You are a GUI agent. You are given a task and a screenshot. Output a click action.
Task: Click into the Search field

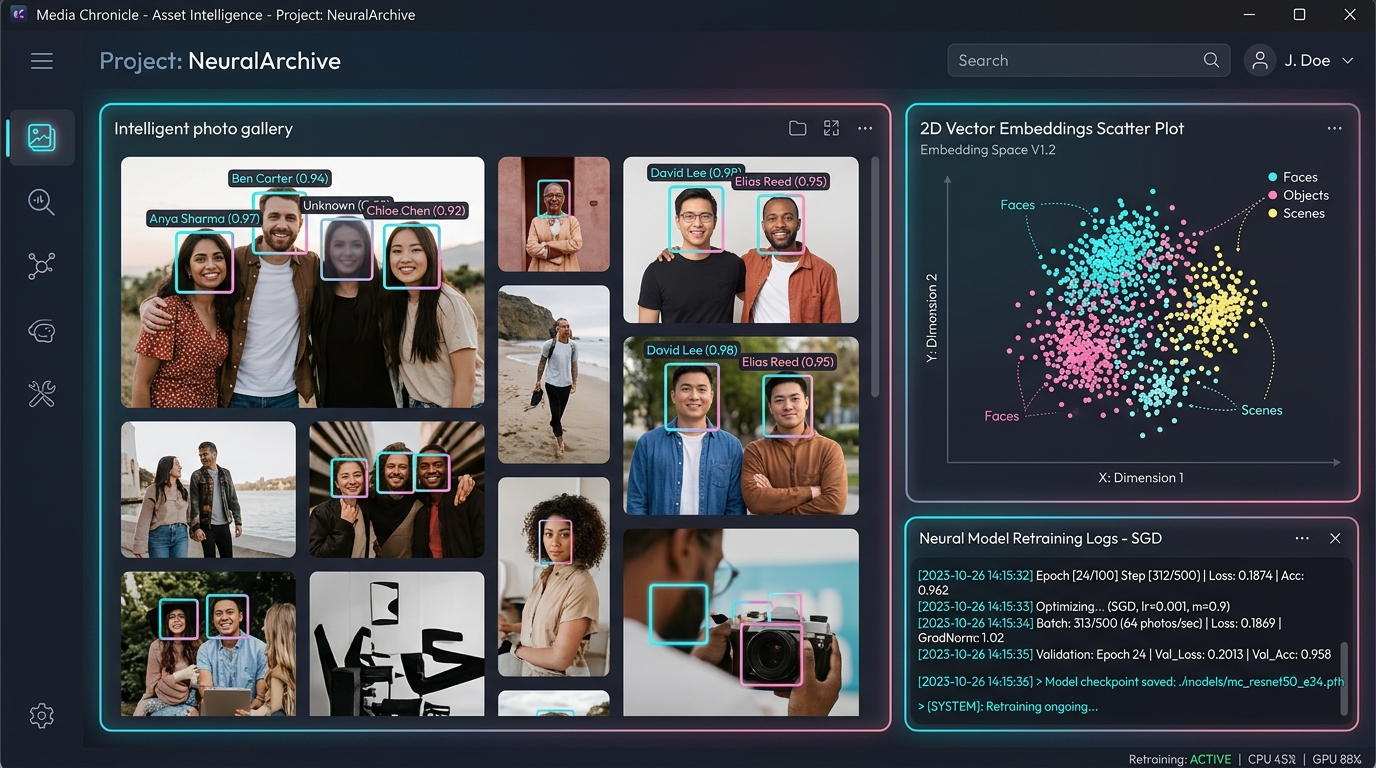coord(1088,60)
